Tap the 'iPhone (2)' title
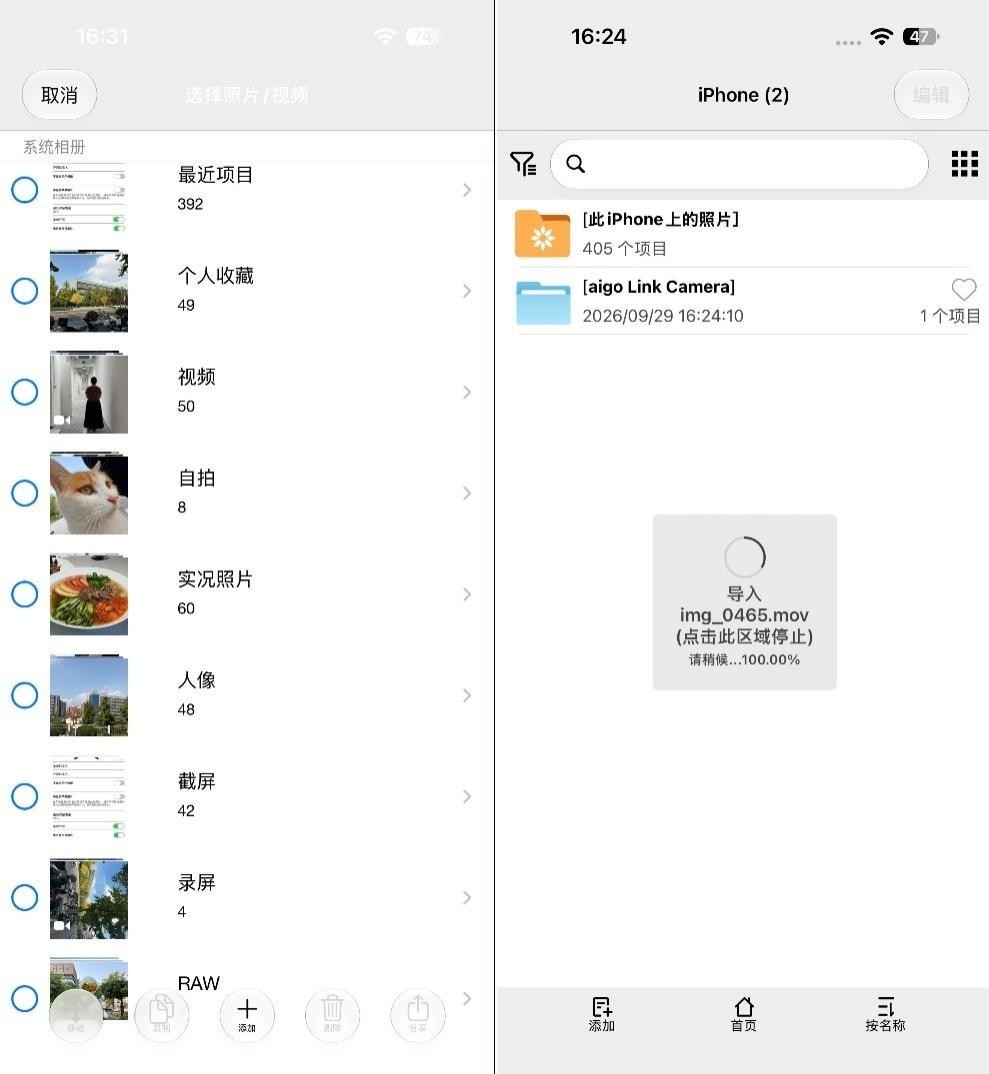Image resolution: width=989 pixels, height=1074 pixels. 743,95
